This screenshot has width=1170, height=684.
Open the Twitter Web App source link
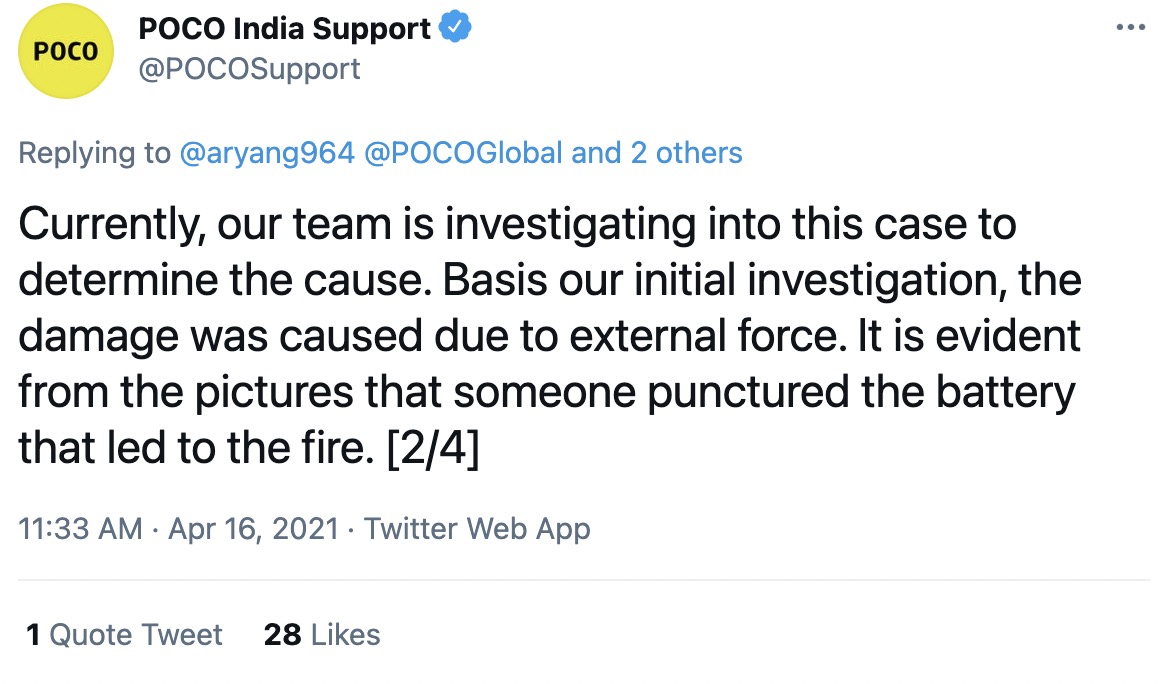[x=477, y=529]
